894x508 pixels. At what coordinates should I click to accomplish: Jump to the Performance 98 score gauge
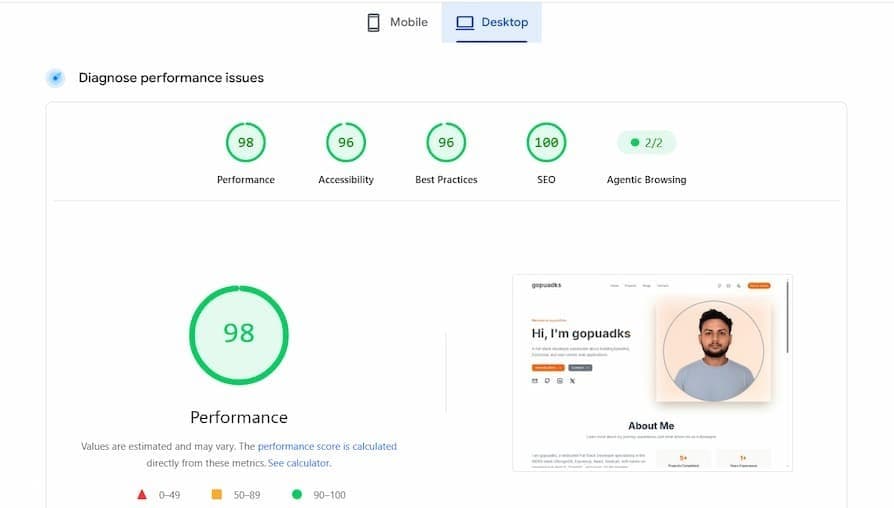click(x=246, y=142)
